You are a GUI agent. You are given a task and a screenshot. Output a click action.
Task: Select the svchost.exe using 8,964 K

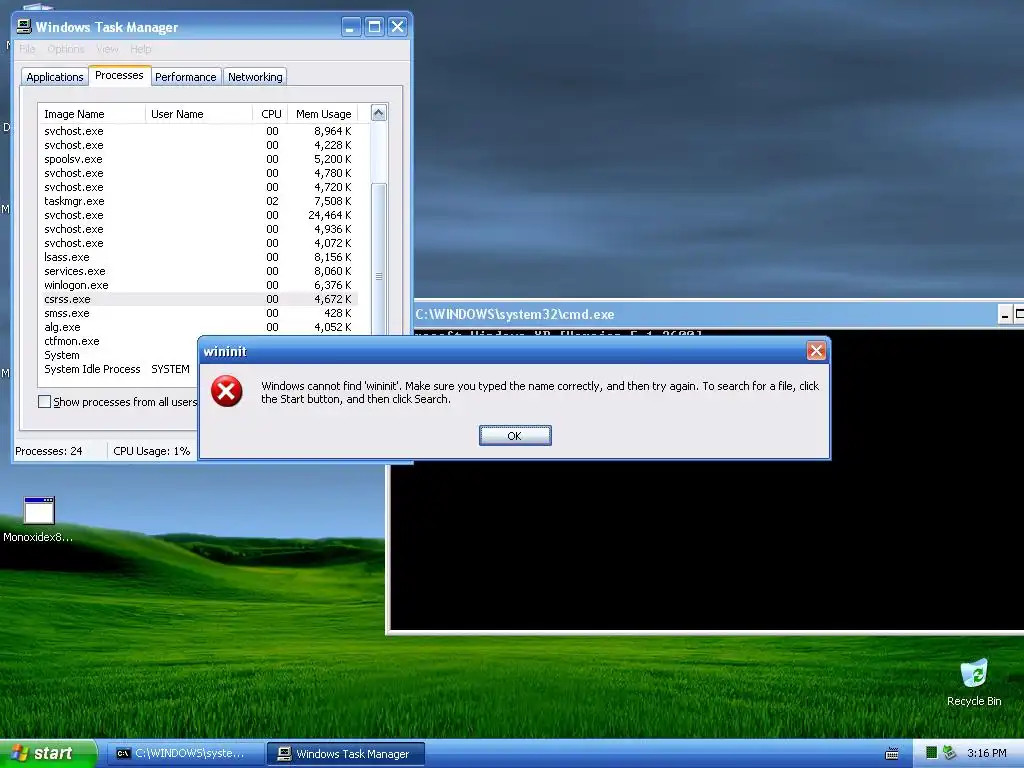198,131
